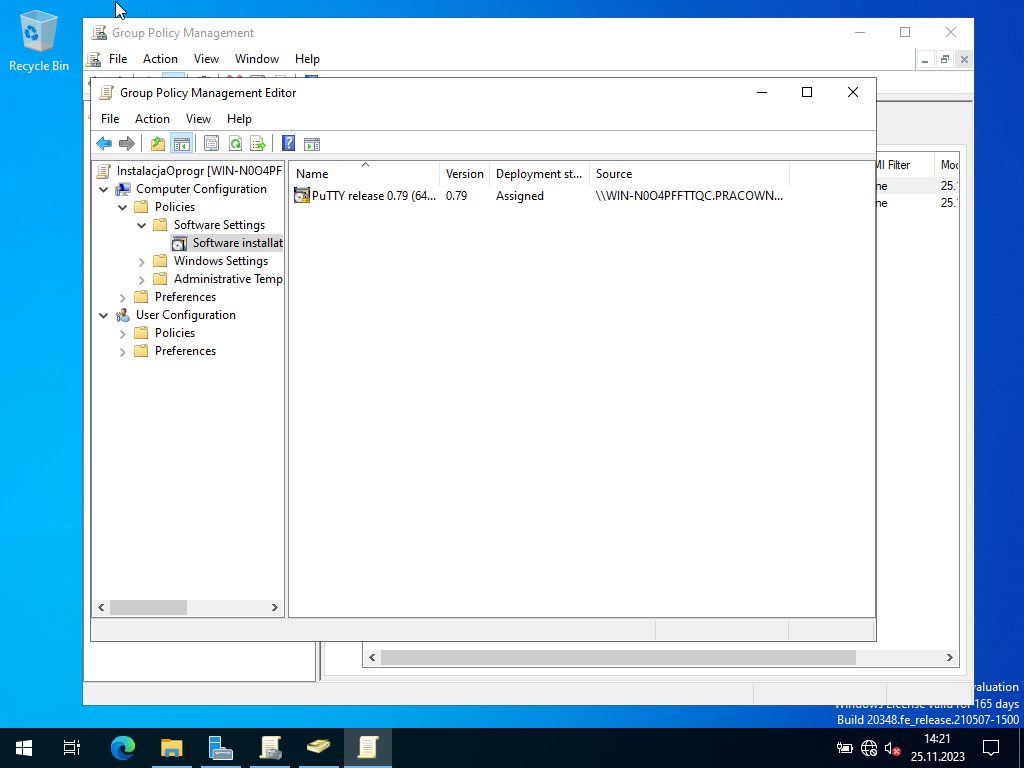Select User Configuration in the tree
The height and width of the screenshot is (768, 1024).
click(x=185, y=315)
